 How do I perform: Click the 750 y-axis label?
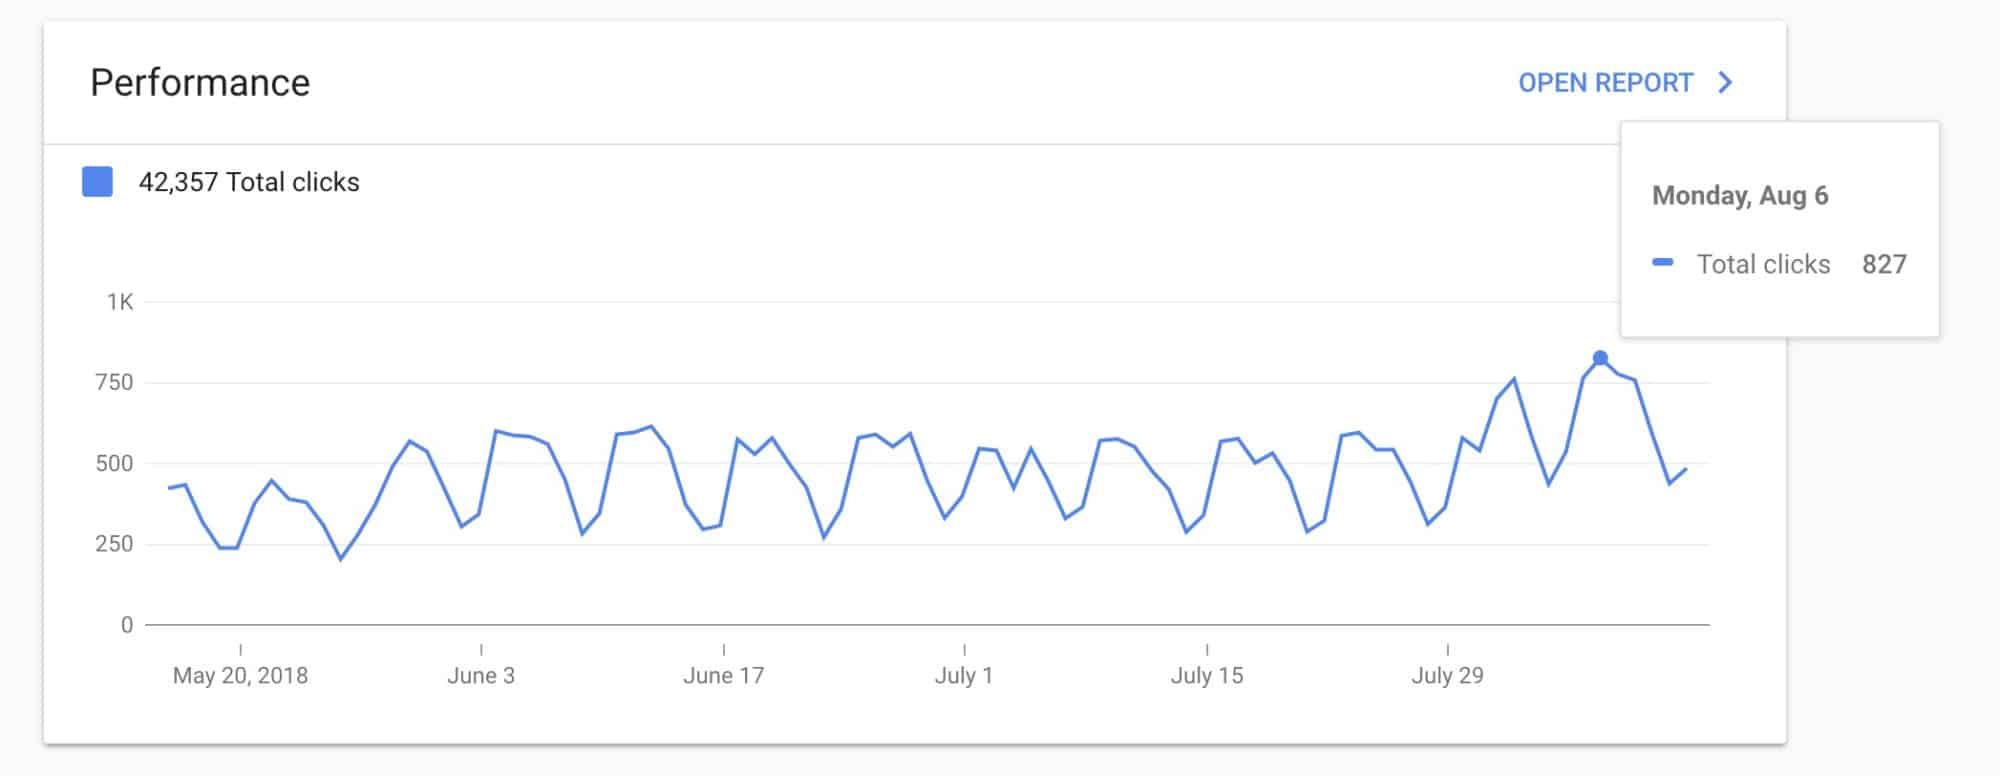[x=114, y=383]
